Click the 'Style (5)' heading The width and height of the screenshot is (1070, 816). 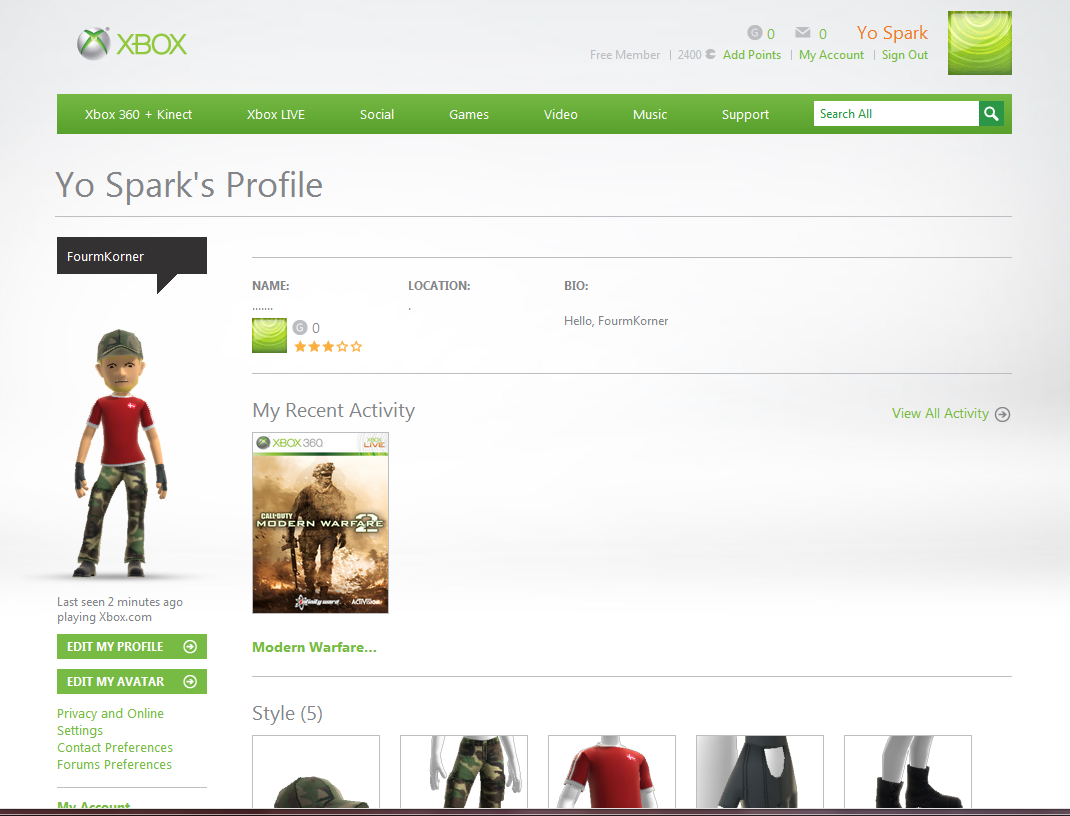(x=287, y=713)
